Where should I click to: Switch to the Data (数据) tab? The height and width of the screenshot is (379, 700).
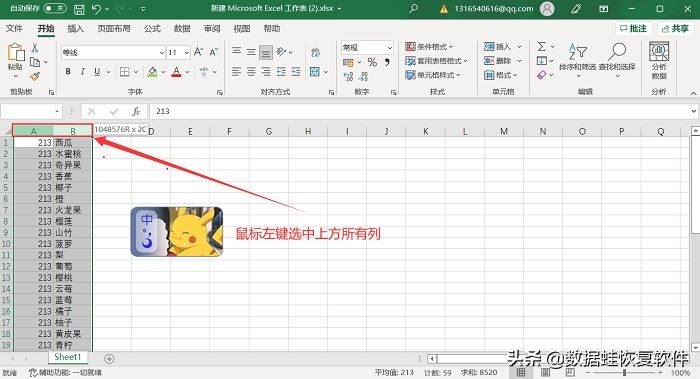click(182, 29)
